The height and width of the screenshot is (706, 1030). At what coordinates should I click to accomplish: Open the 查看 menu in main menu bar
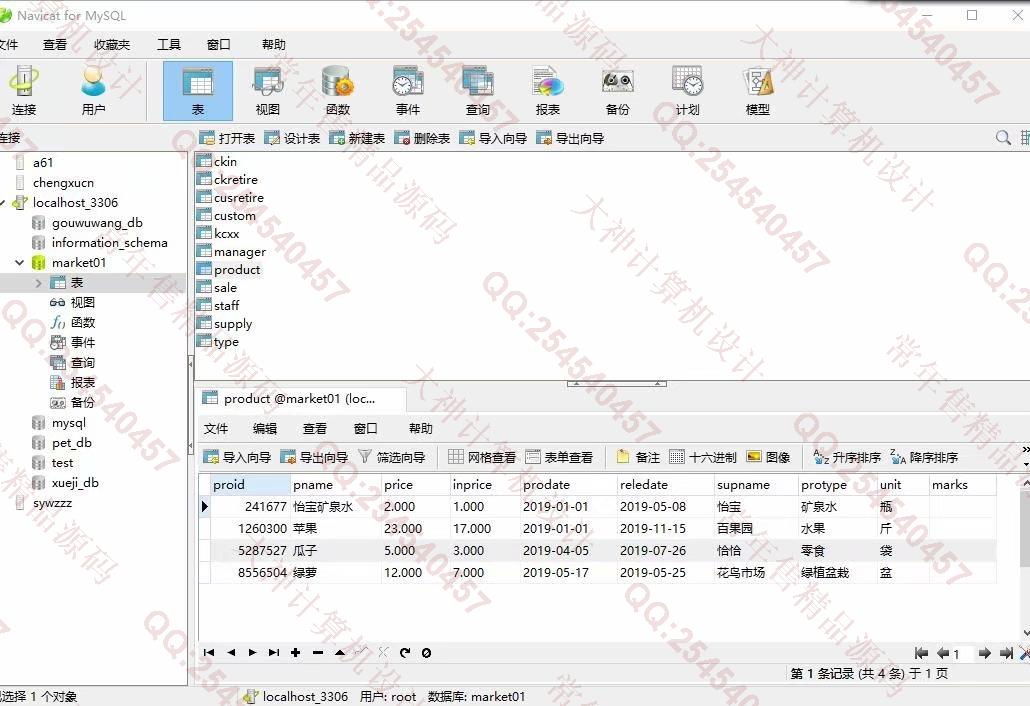coord(55,45)
